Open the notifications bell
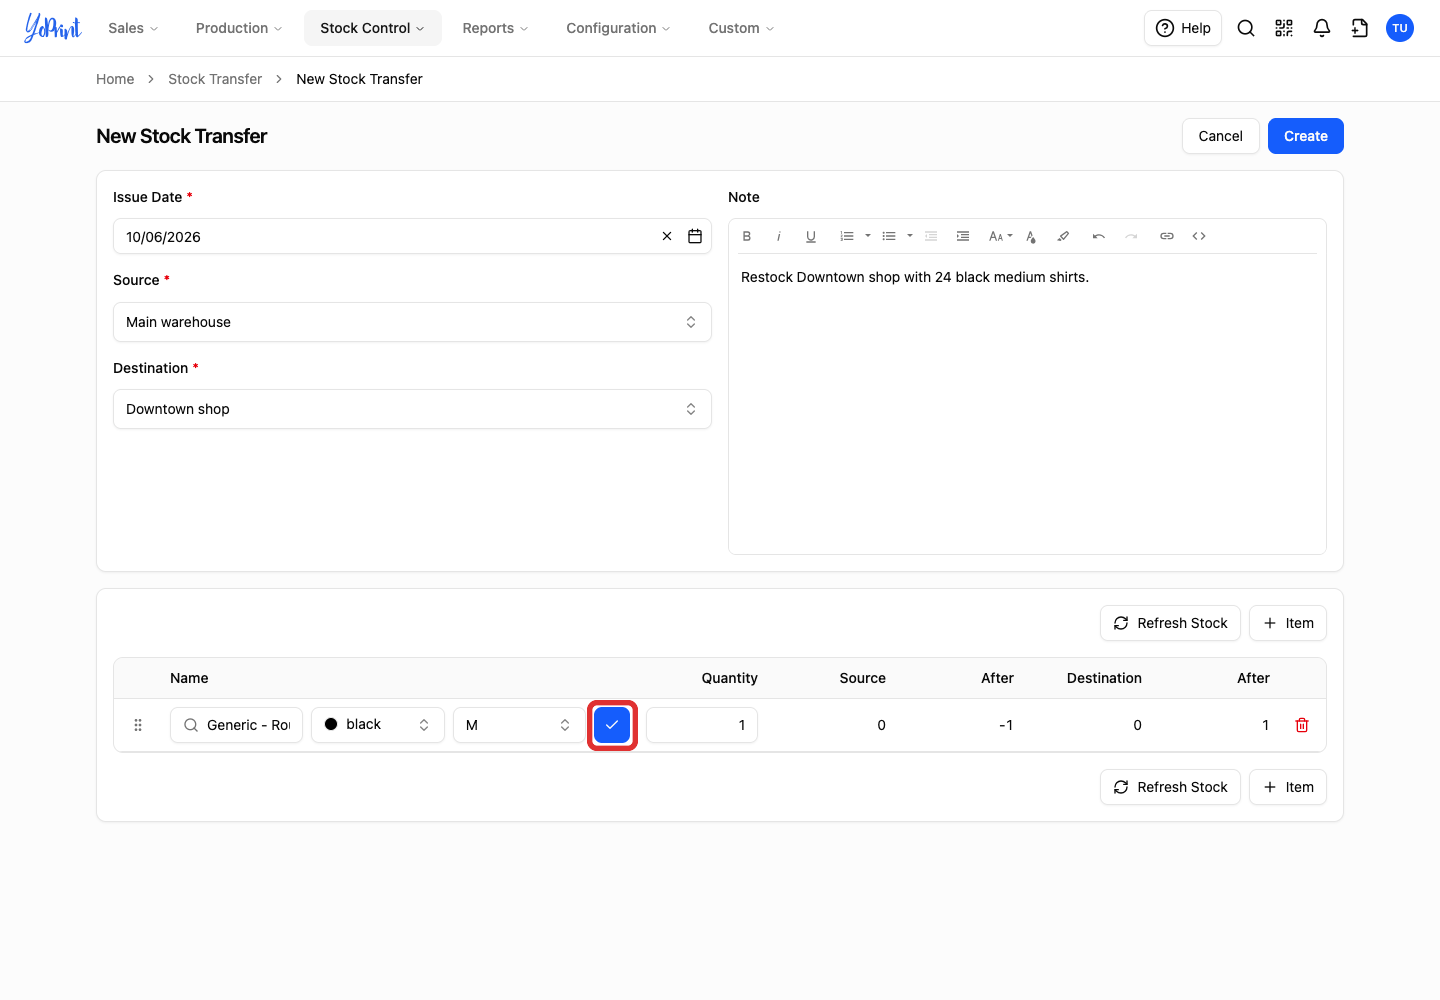 pos(1322,28)
